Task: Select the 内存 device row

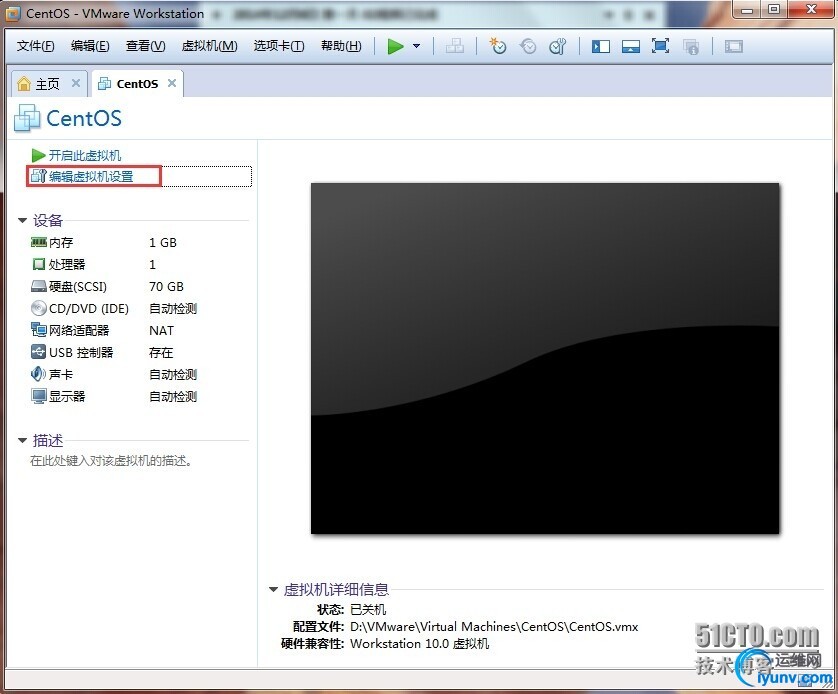Action: click(138, 243)
